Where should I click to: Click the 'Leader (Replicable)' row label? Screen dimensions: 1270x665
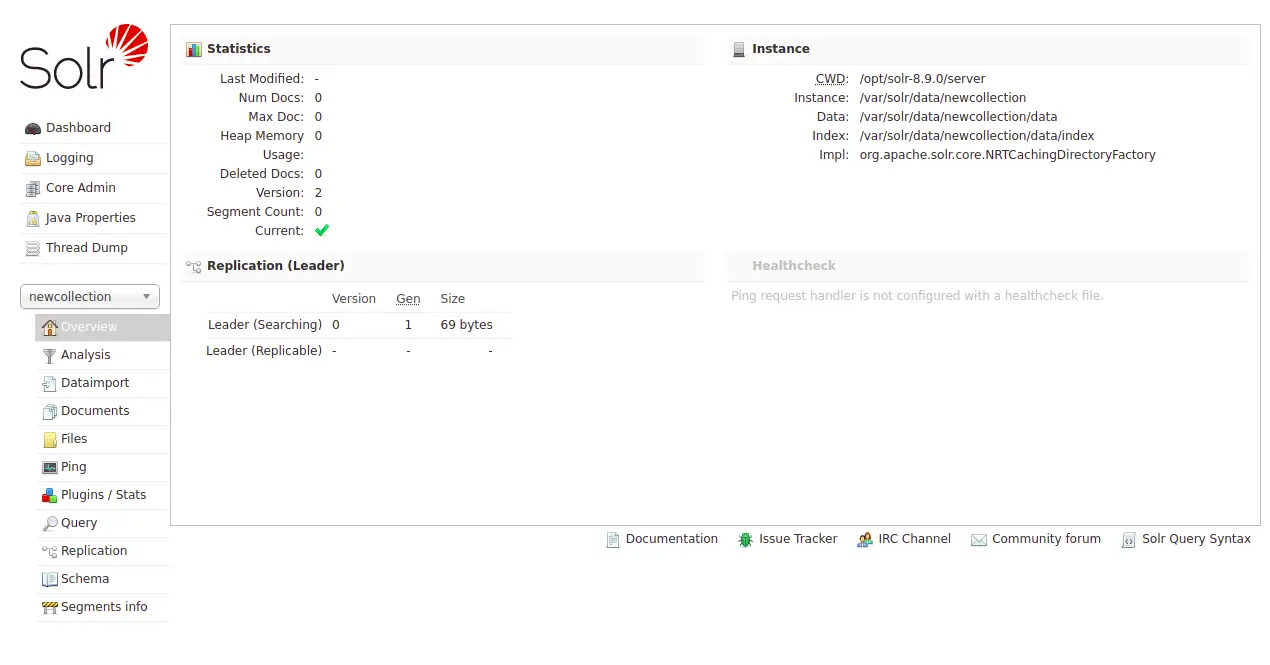264,351
